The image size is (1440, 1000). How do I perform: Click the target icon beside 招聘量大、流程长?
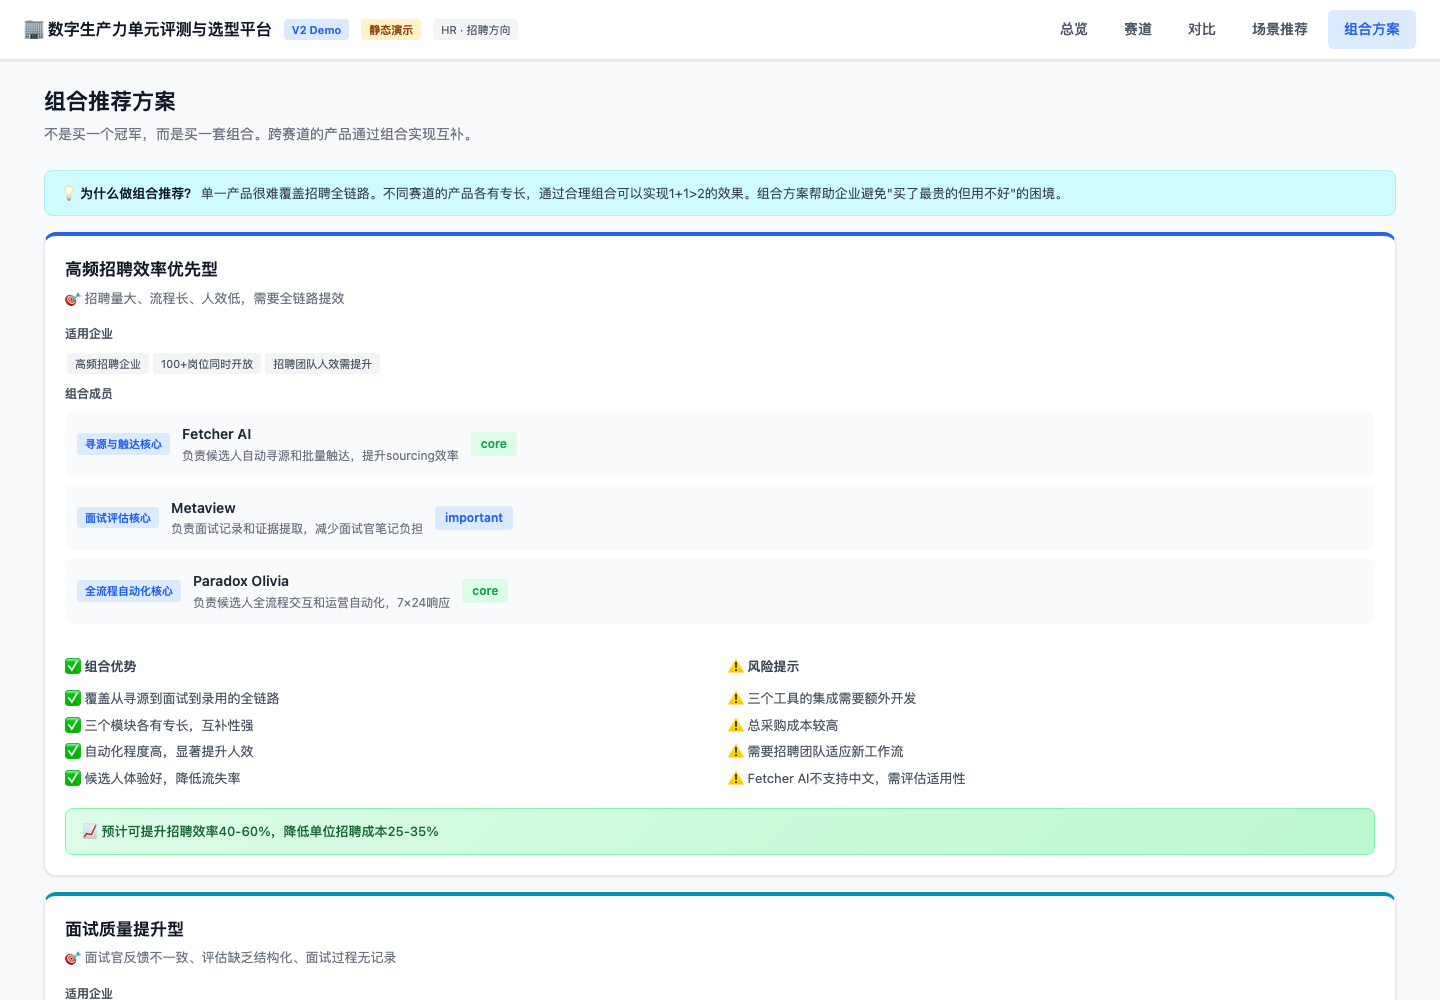point(72,299)
